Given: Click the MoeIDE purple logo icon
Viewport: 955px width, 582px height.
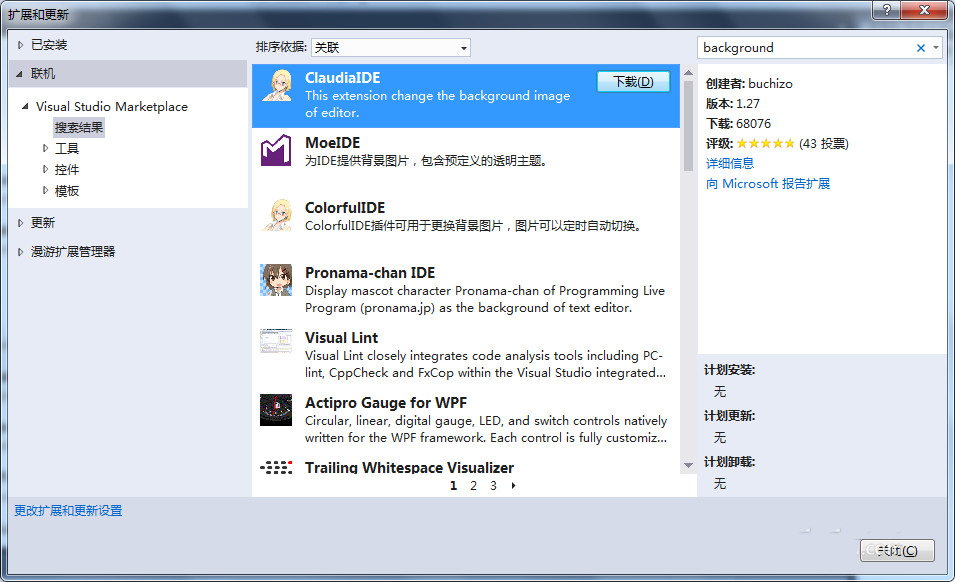Looking at the screenshot, I should [x=276, y=150].
